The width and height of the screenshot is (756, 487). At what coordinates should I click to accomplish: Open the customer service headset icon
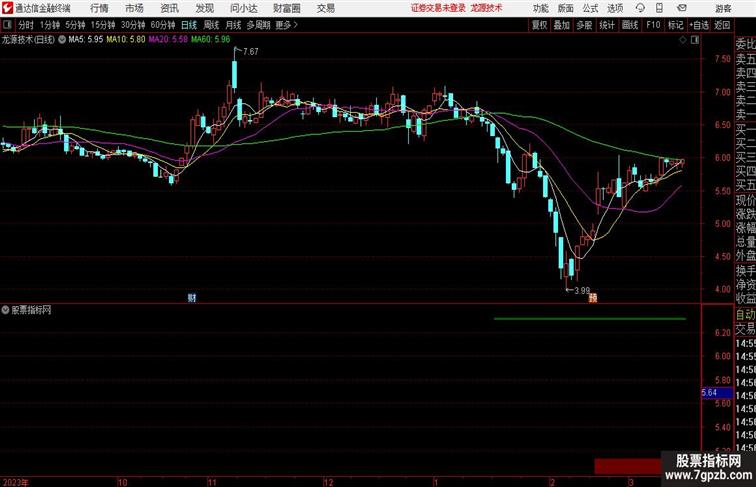click(x=640, y=8)
